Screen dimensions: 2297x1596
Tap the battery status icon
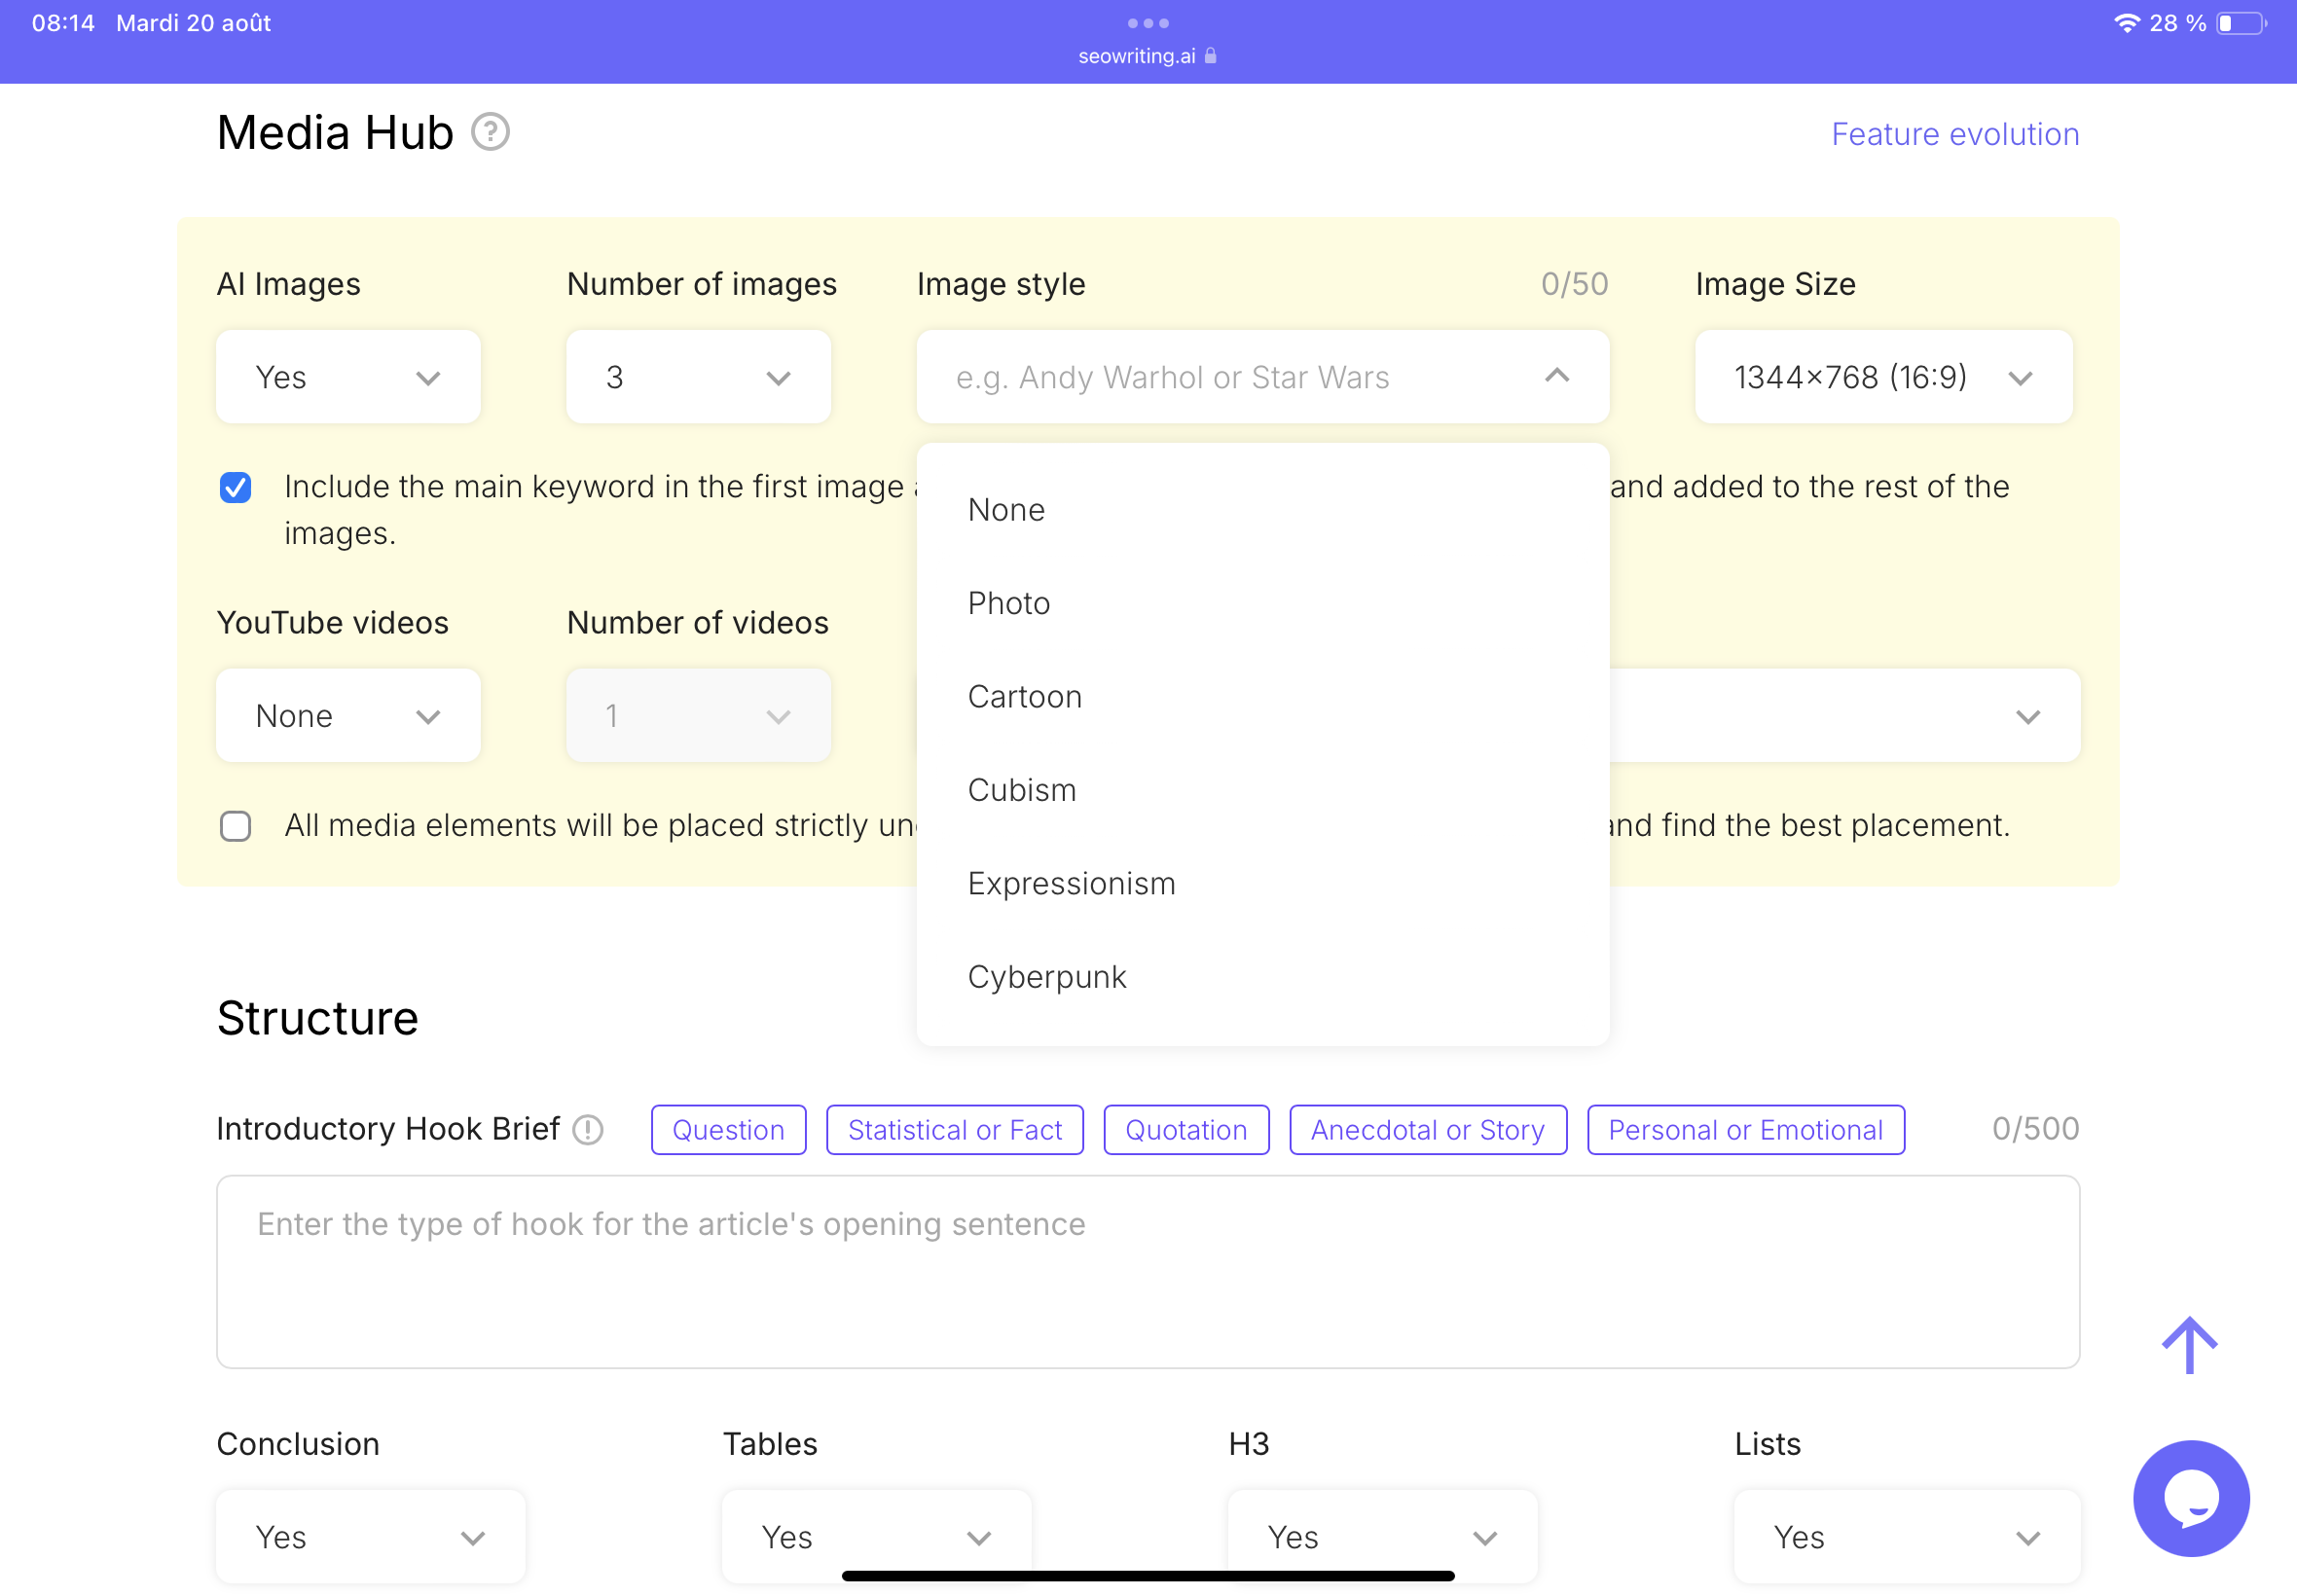(x=2241, y=23)
